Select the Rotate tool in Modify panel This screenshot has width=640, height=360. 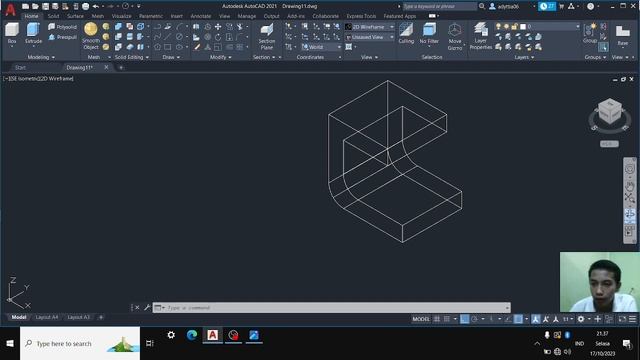(218, 37)
